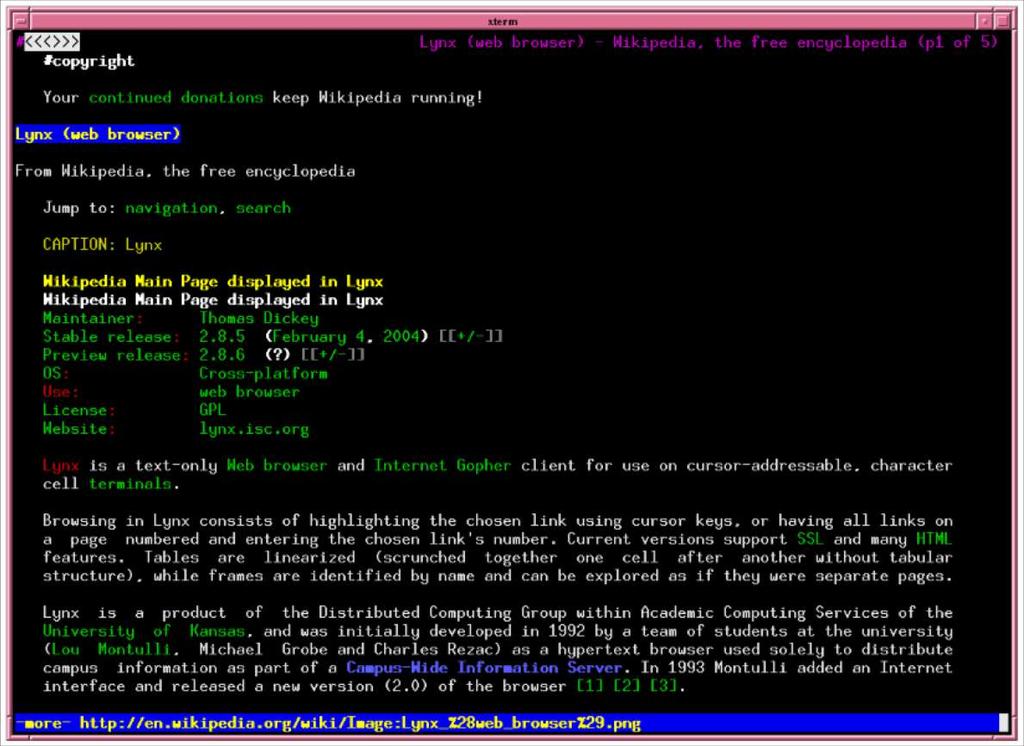Follow the 'University of Kansas' link
1024x746 pixels.
(x=144, y=632)
